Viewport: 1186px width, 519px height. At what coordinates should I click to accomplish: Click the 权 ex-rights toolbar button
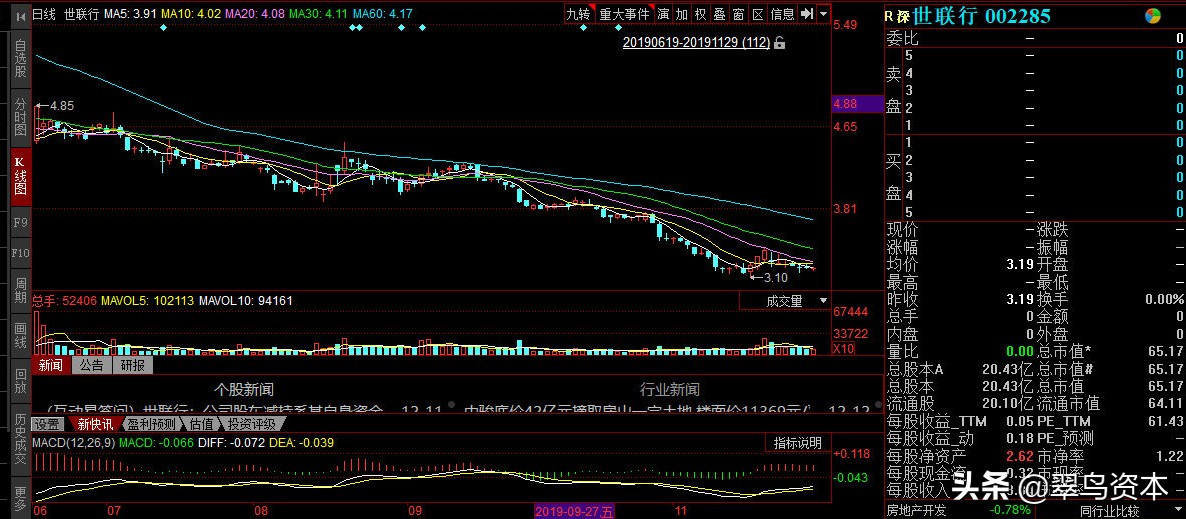[x=700, y=14]
